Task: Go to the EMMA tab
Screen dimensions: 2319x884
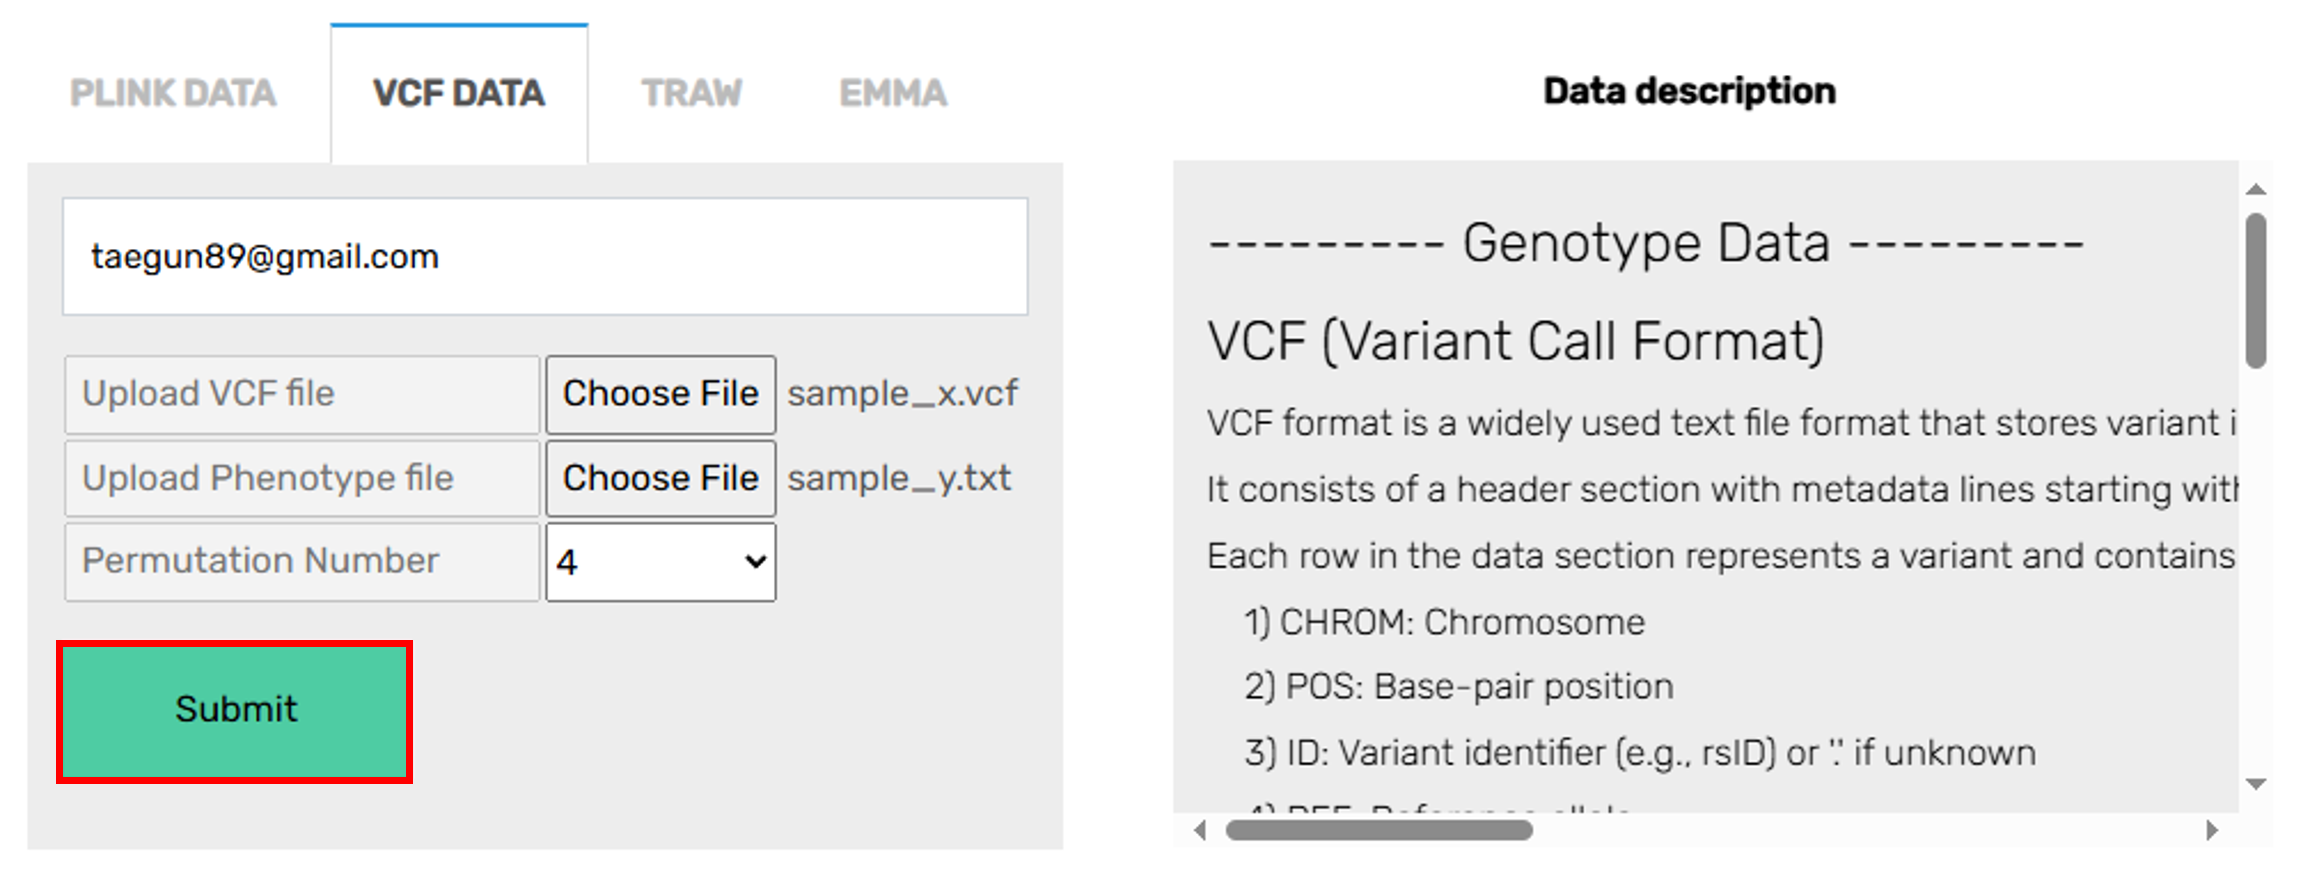Action: (892, 94)
